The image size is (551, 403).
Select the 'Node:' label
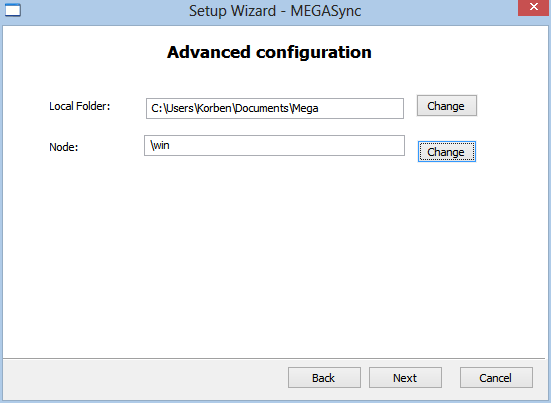point(64,147)
